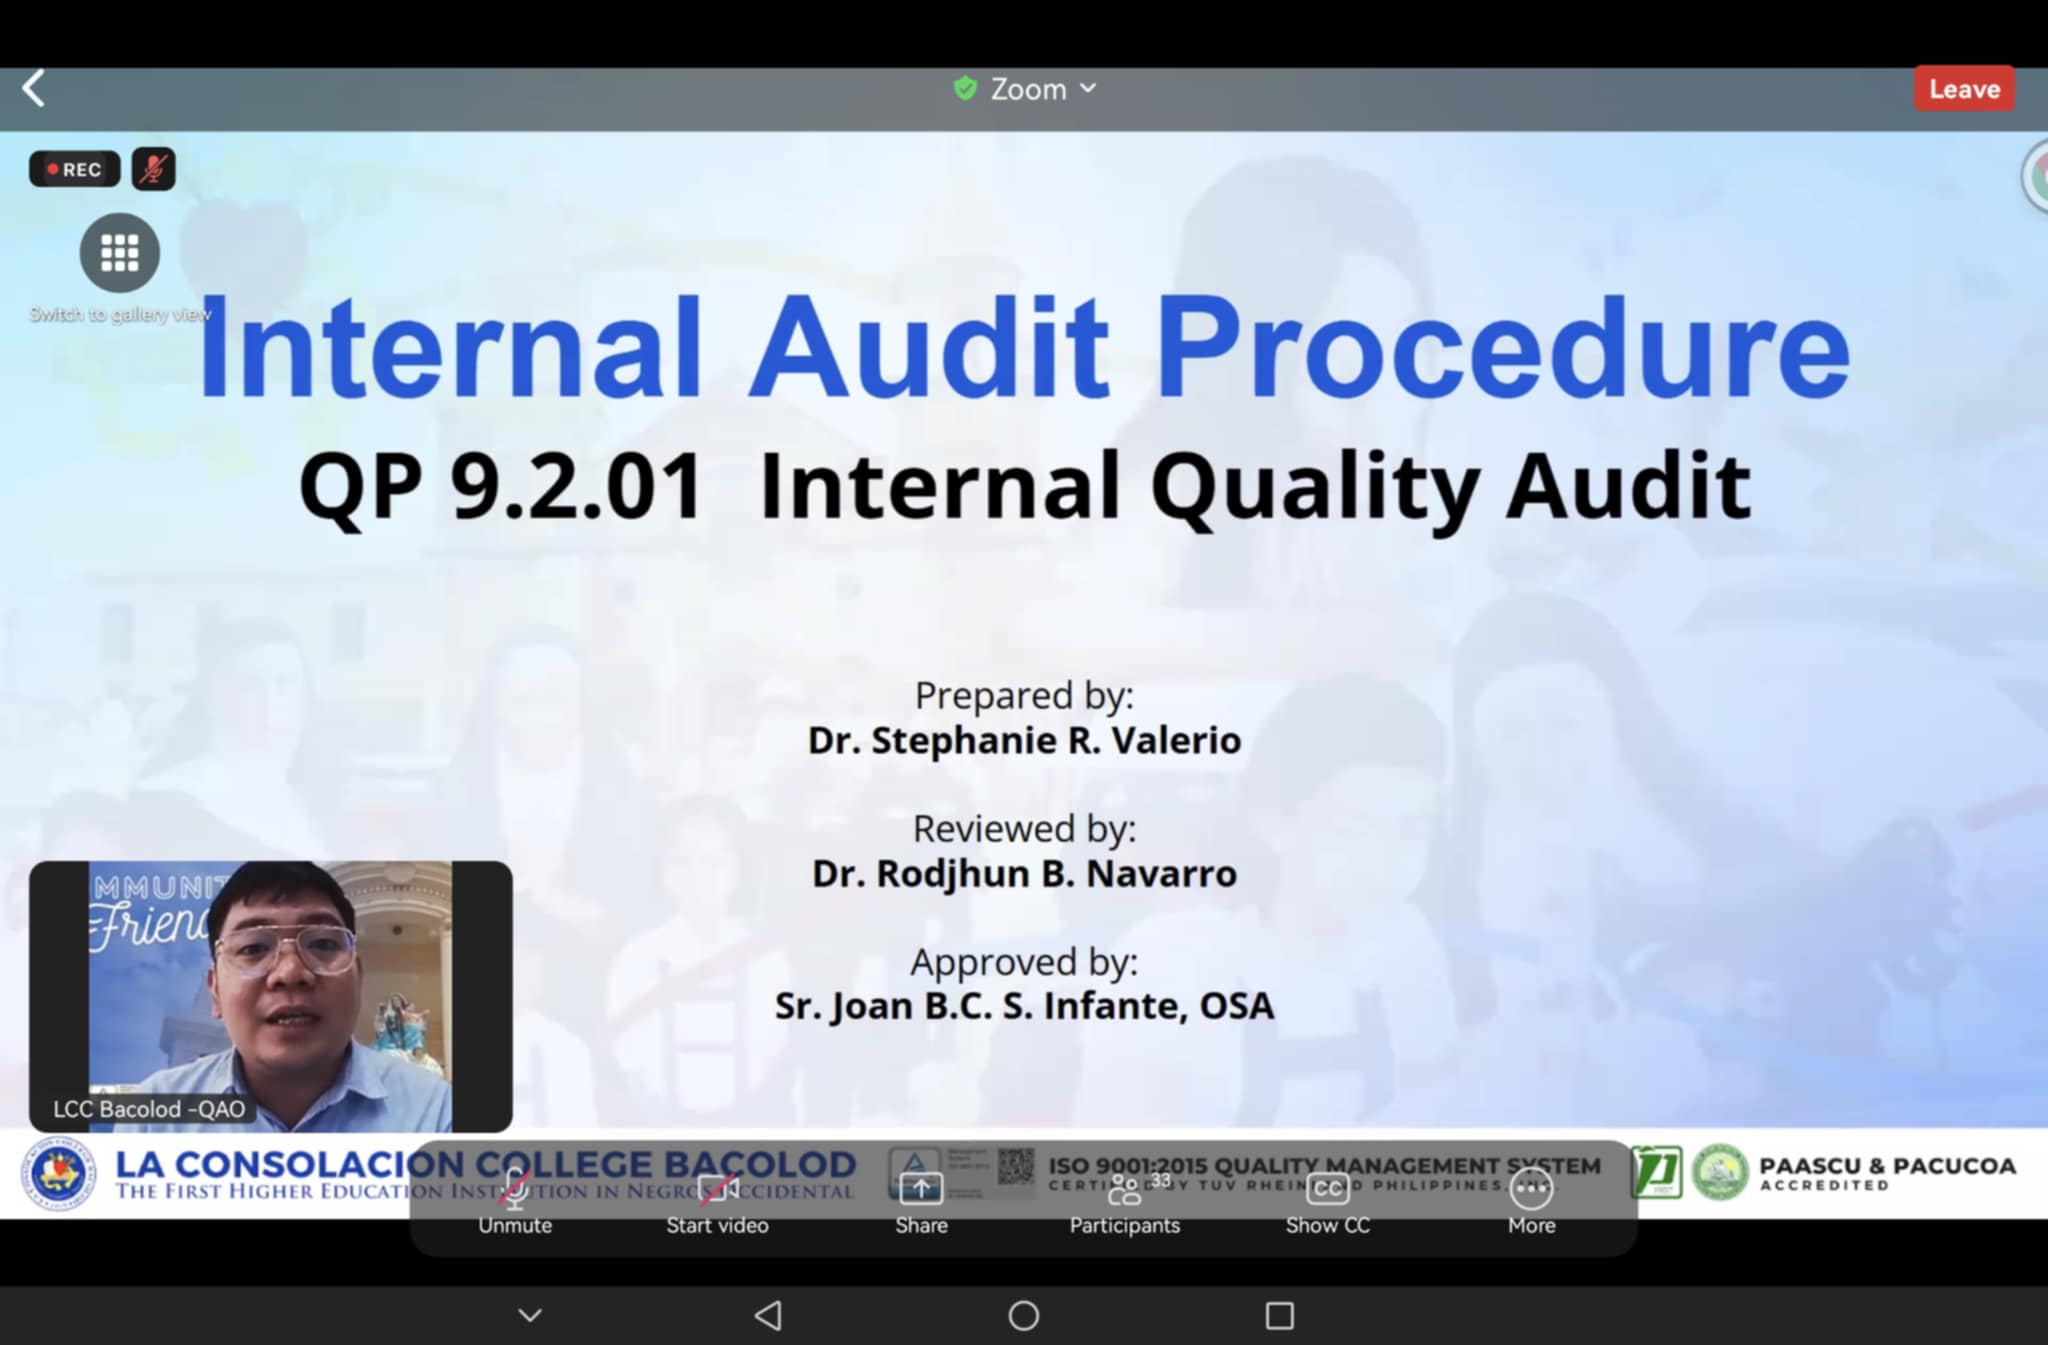The image size is (2048, 1345).
Task: Tap the red muted microphone badge
Action: tap(154, 169)
